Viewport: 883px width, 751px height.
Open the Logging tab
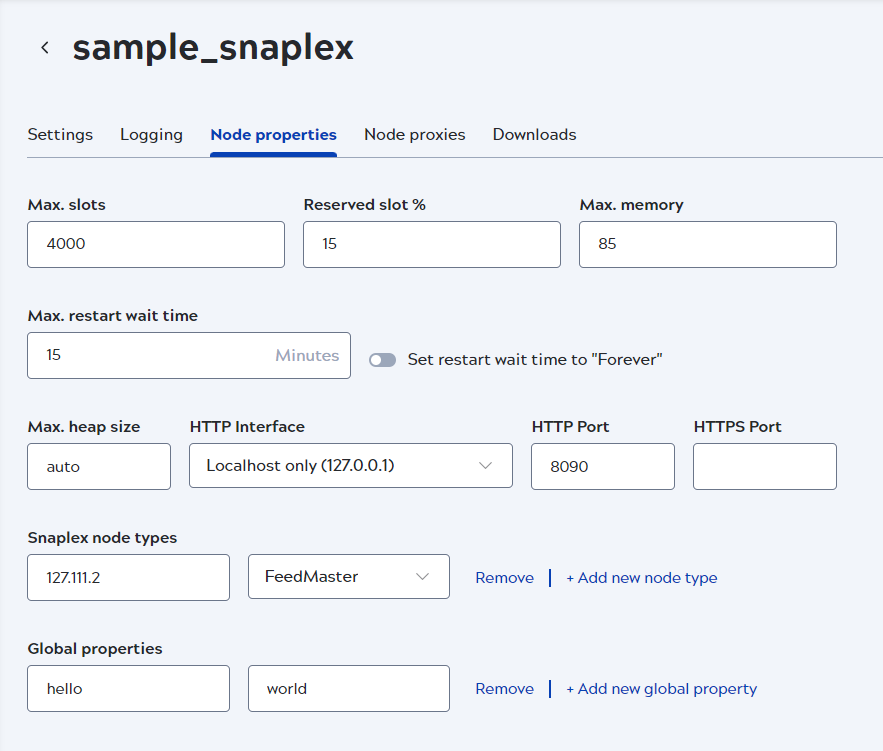tap(151, 134)
